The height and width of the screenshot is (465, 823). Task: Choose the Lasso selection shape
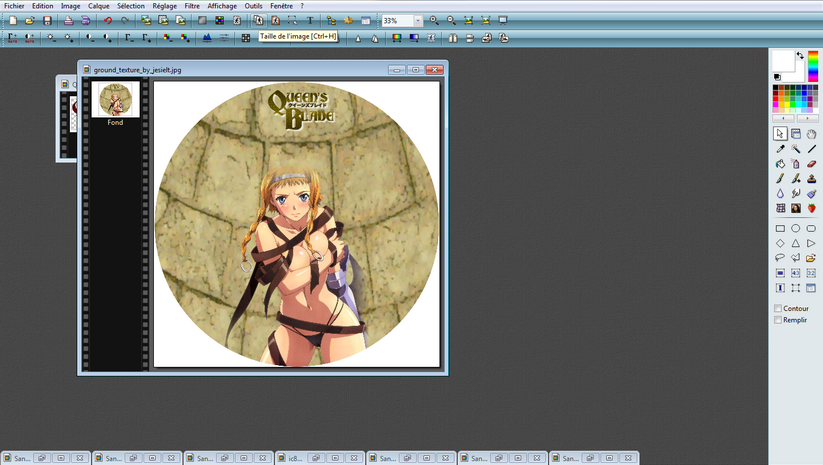780,258
